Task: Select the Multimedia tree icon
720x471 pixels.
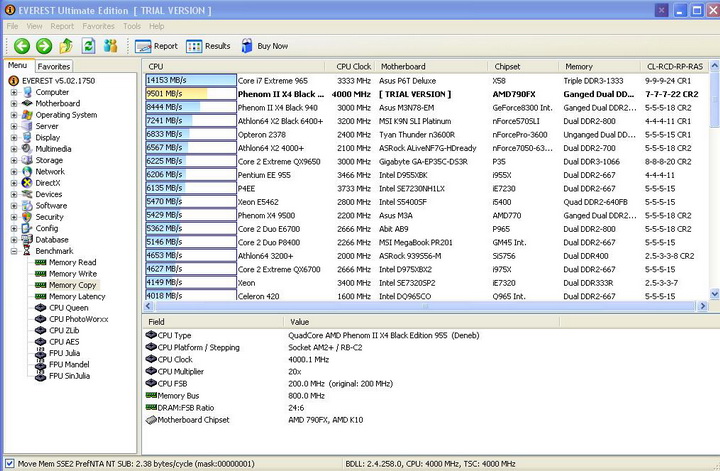Action: 28,149
